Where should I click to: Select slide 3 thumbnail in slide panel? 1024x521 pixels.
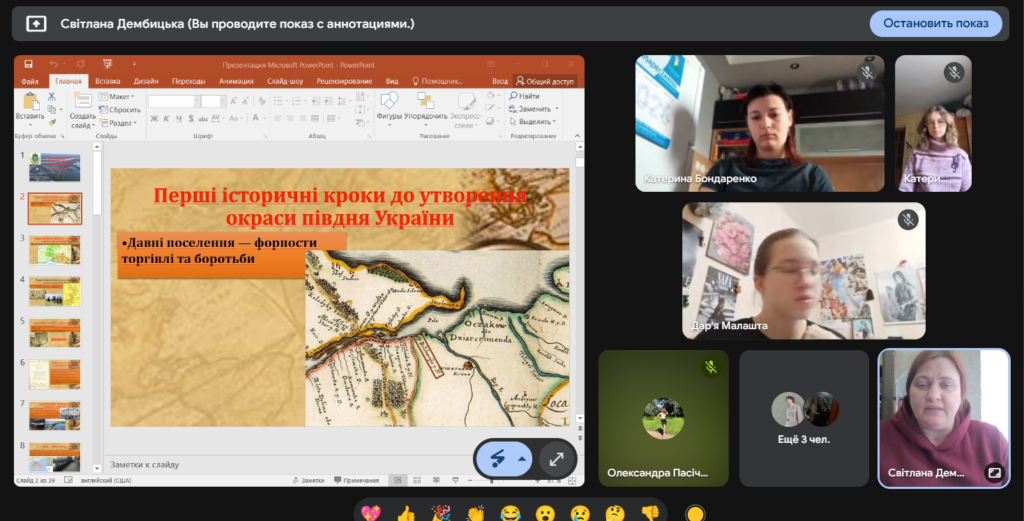point(54,249)
